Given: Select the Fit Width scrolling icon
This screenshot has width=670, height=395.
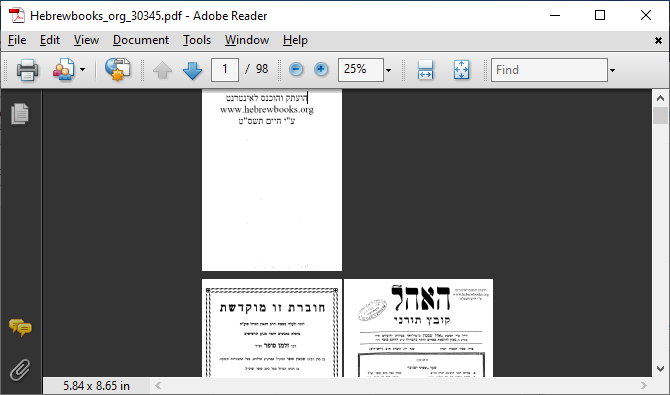Looking at the screenshot, I should pyautogui.click(x=426, y=70).
